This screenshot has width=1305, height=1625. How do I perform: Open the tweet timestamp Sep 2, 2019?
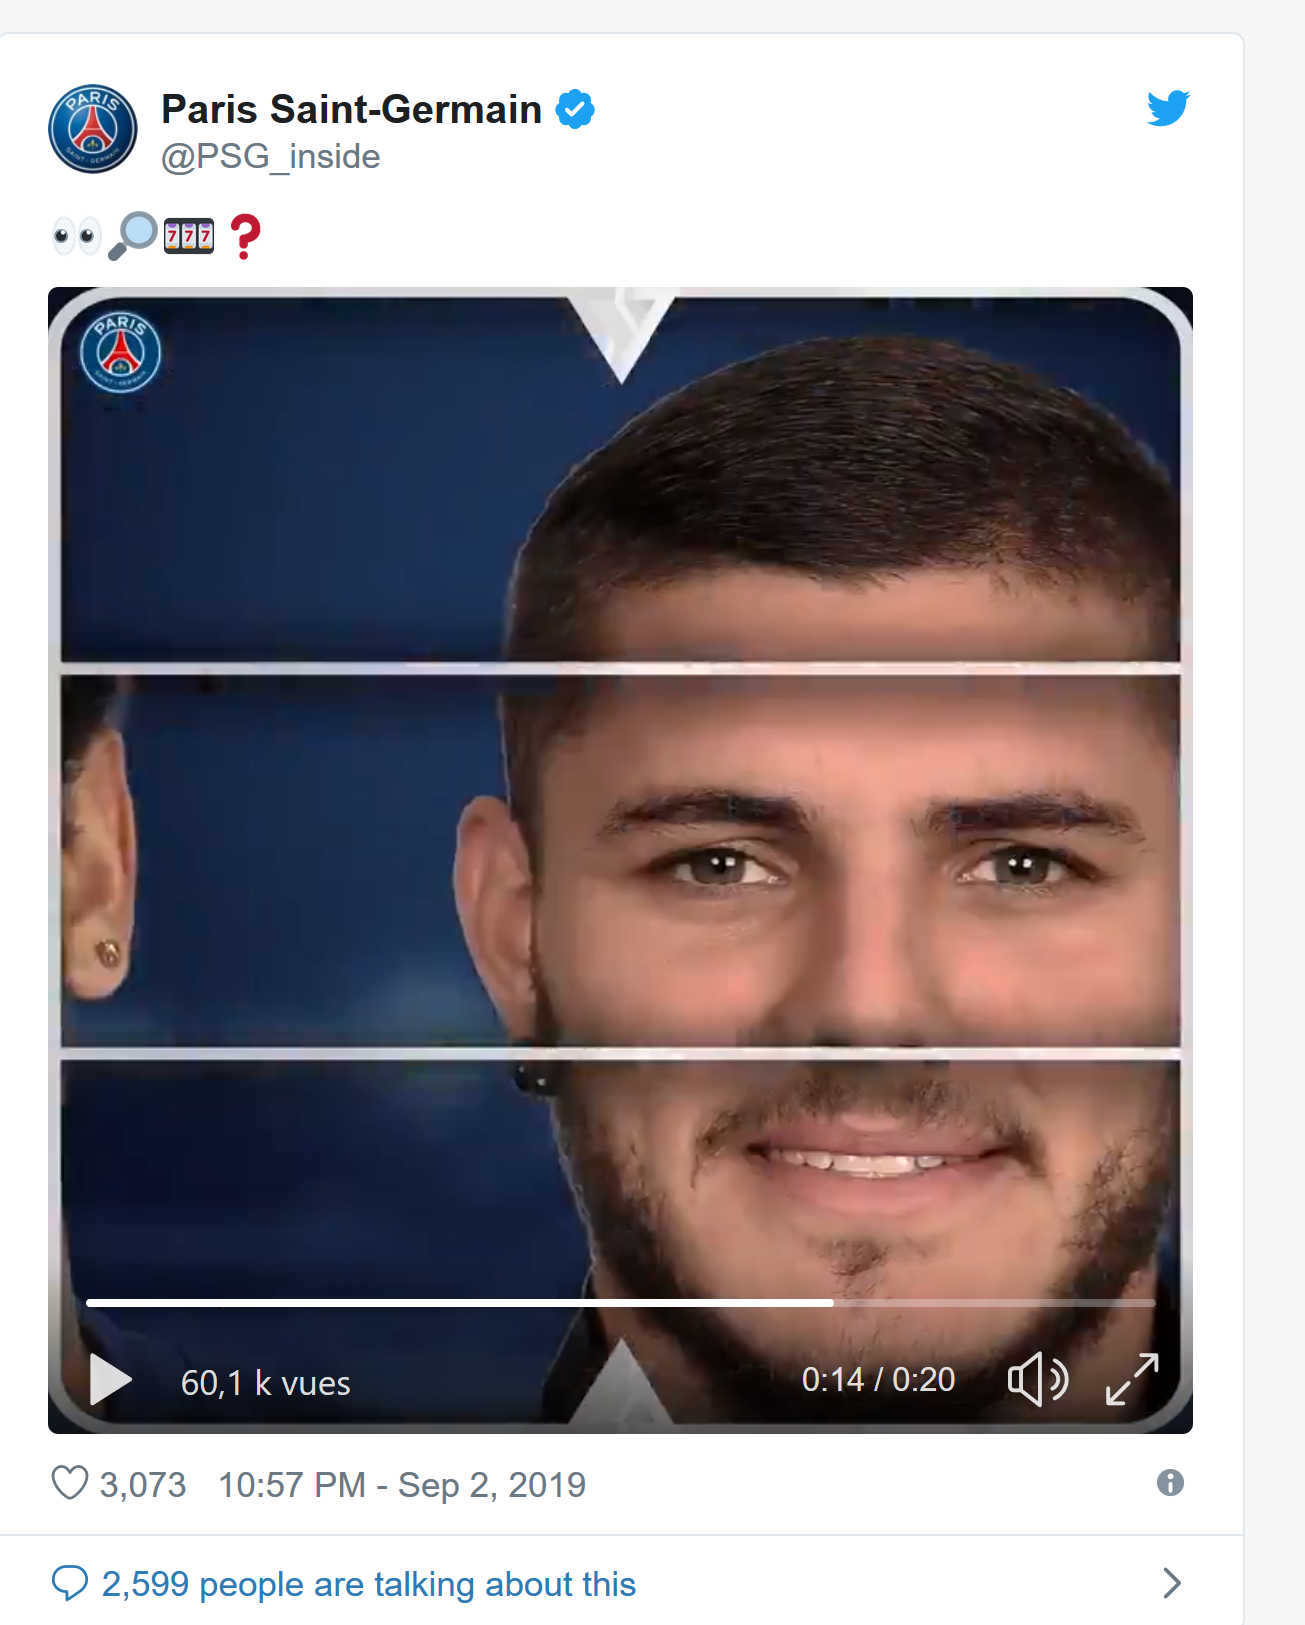pyautogui.click(x=402, y=1485)
